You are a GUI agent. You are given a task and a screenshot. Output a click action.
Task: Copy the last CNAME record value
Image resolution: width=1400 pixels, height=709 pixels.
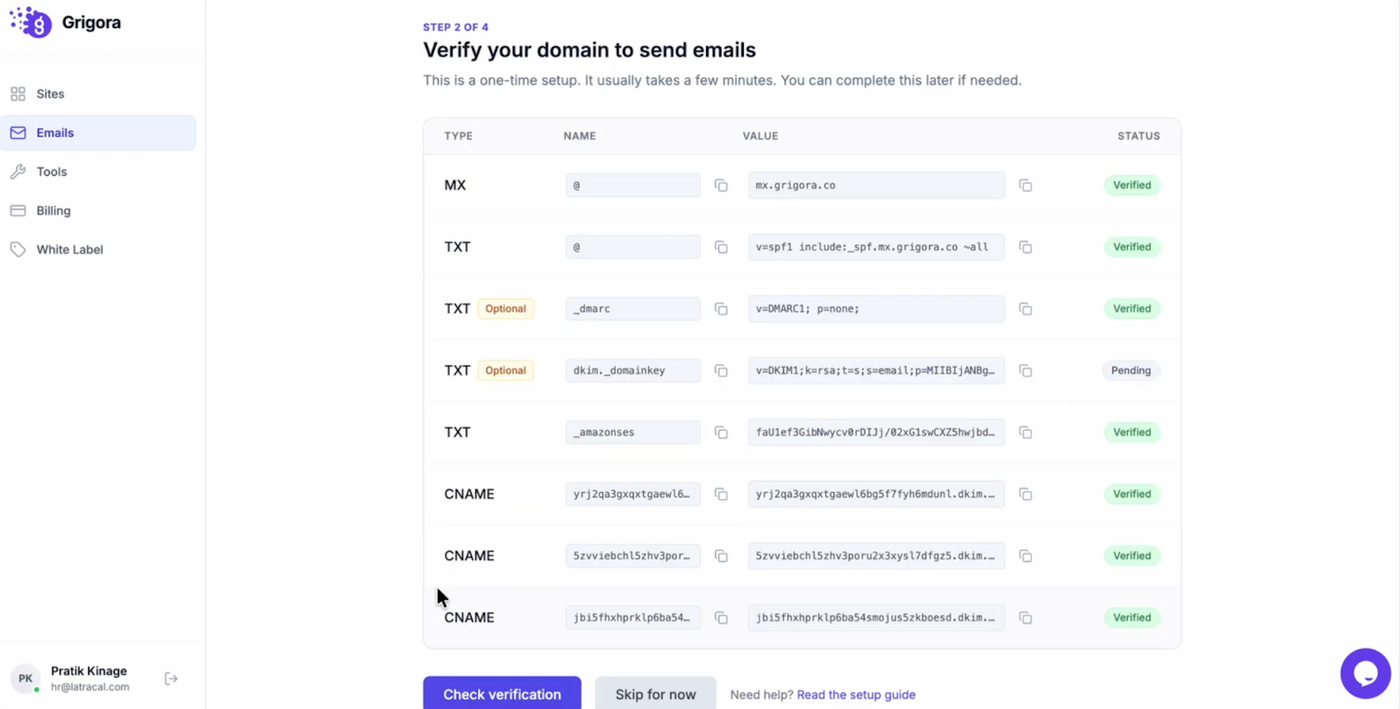tap(1025, 618)
